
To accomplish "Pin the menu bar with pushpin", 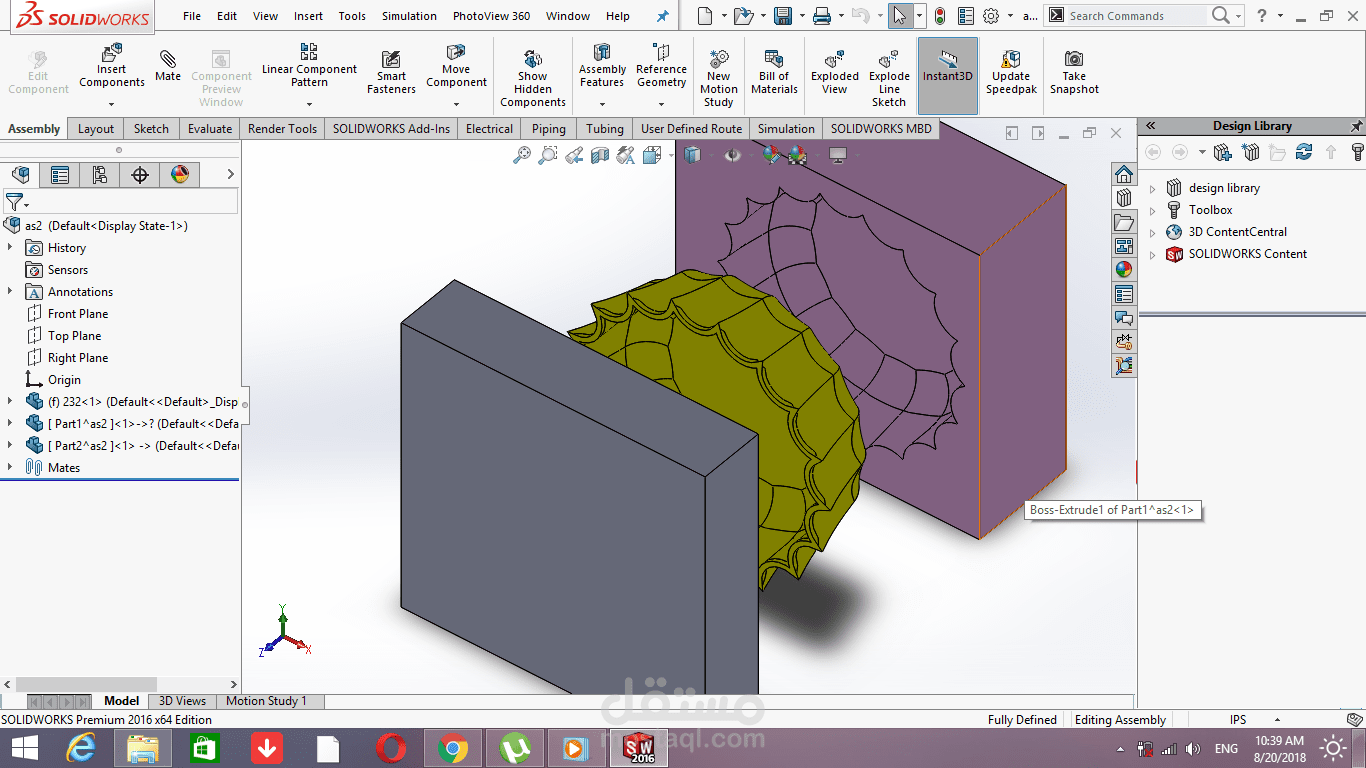I will [x=662, y=16].
